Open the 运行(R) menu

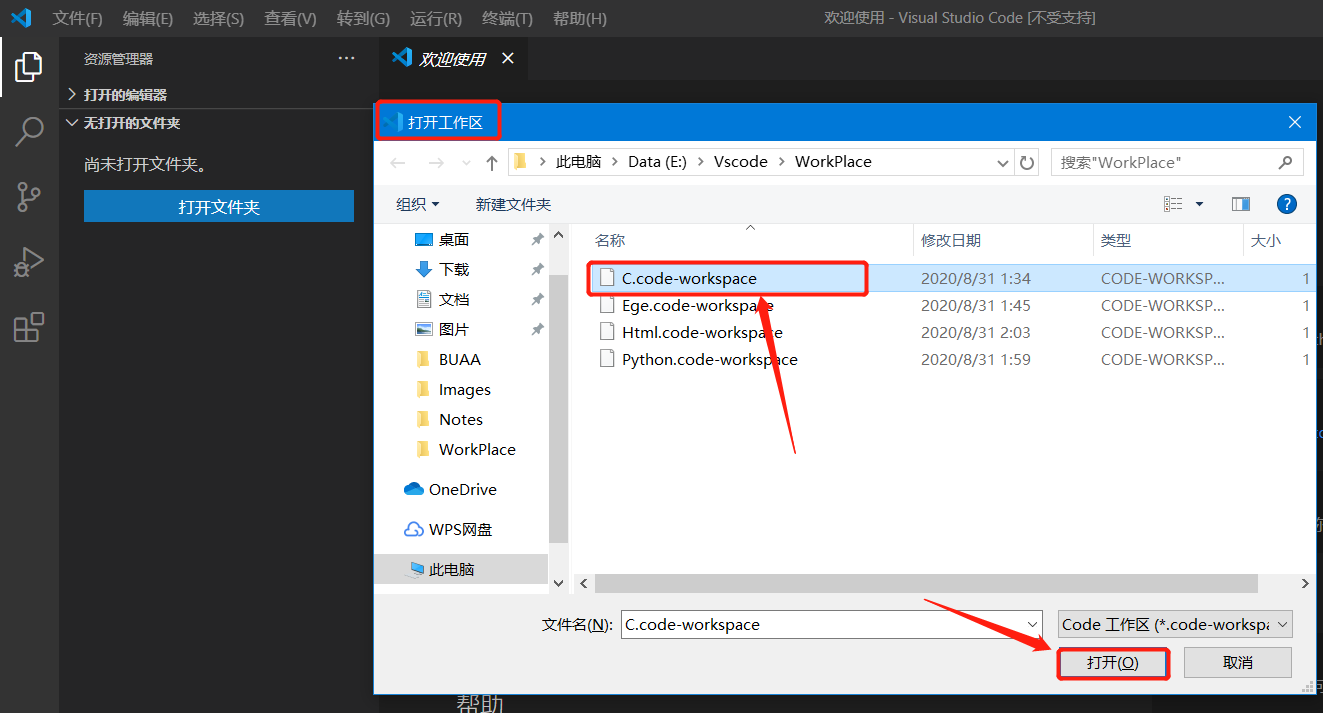[x=436, y=18]
